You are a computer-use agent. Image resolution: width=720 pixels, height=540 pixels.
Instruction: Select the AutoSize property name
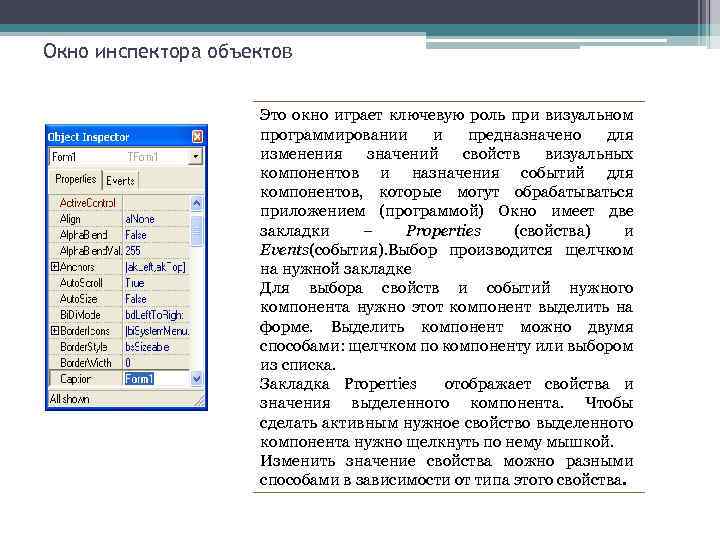tap(79, 299)
